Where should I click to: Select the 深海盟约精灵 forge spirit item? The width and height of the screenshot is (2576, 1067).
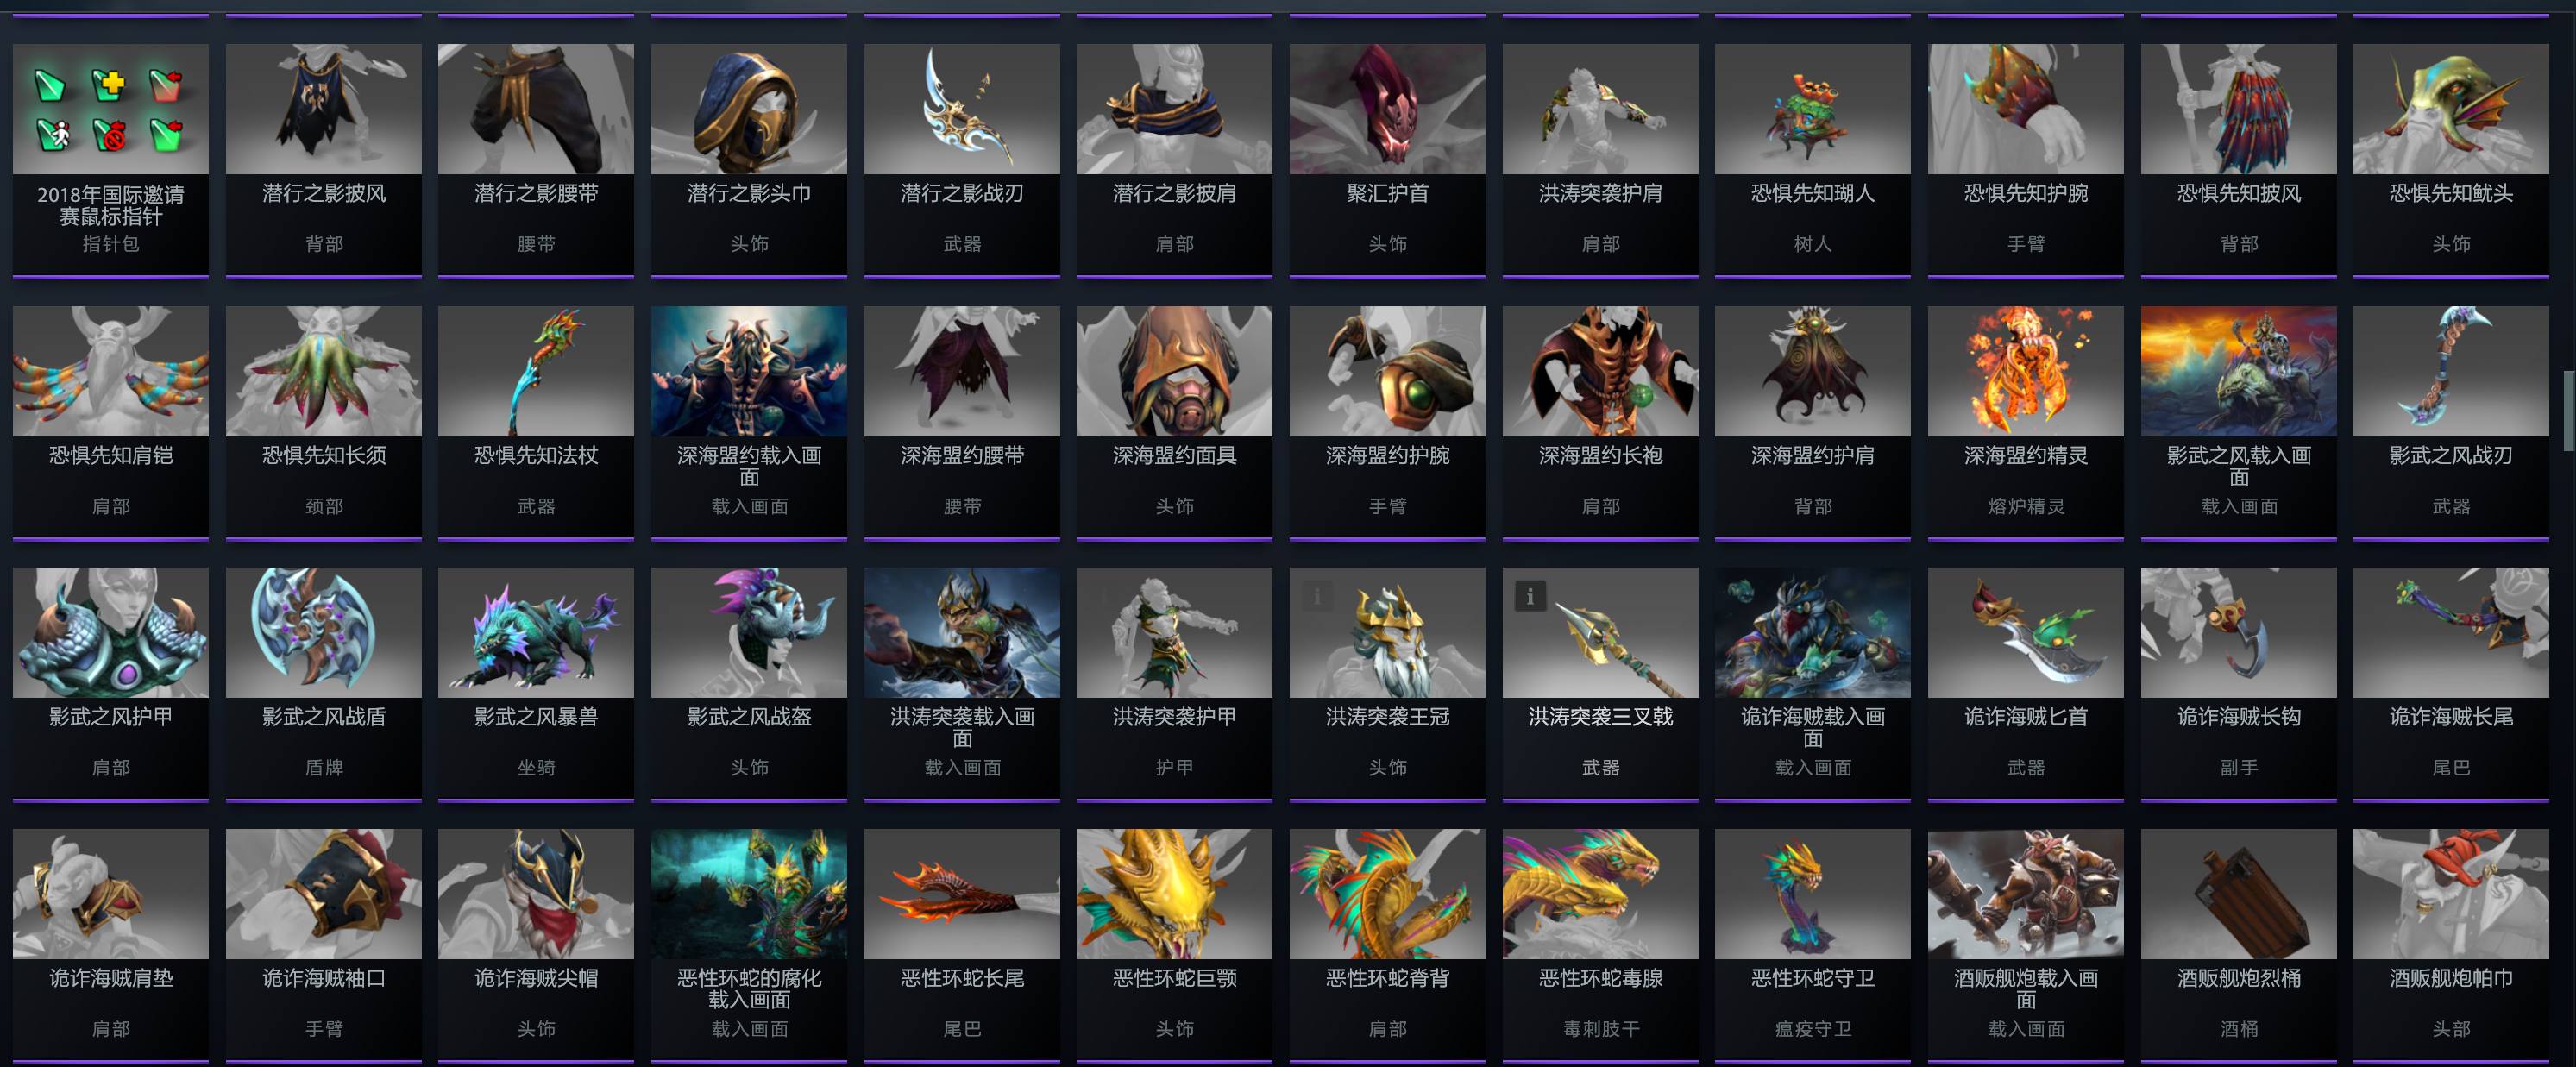pyautogui.click(x=2025, y=422)
